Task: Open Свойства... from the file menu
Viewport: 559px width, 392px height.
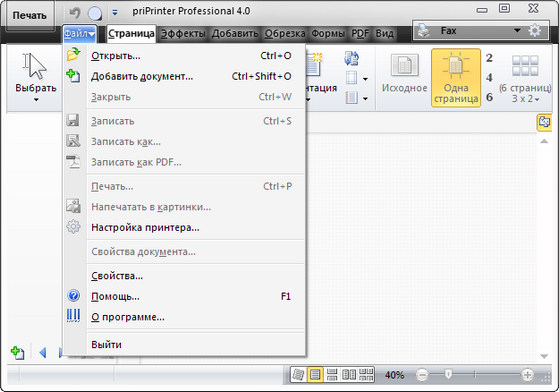Action: [x=185, y=276]
